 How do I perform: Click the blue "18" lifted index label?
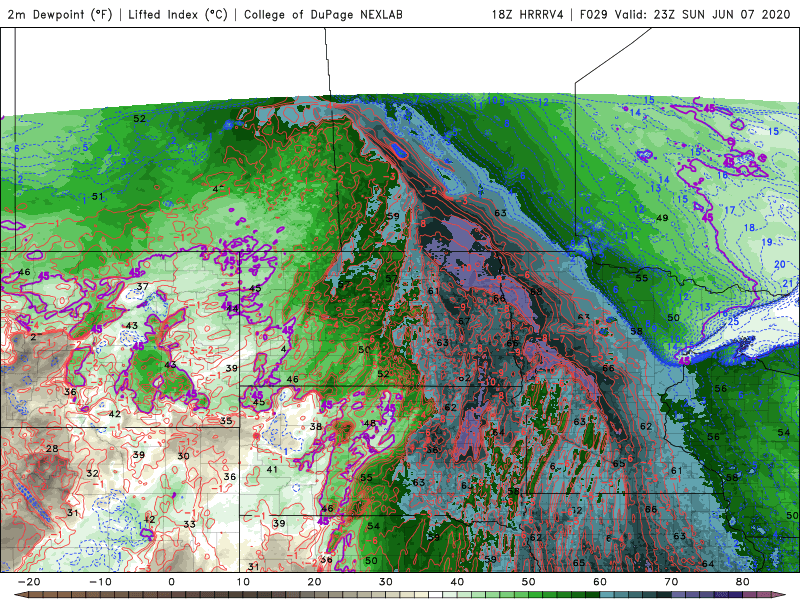[749, 228]
